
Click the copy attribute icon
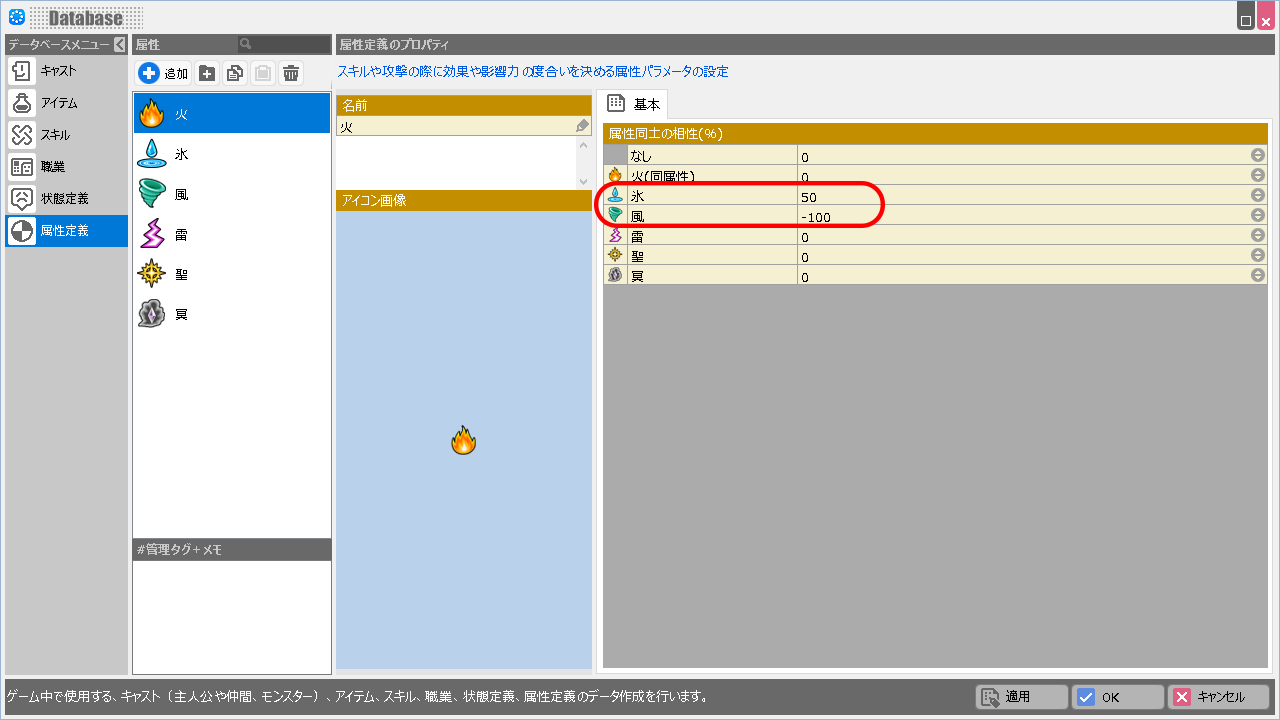pyautogui.click(x=235, y=73)
